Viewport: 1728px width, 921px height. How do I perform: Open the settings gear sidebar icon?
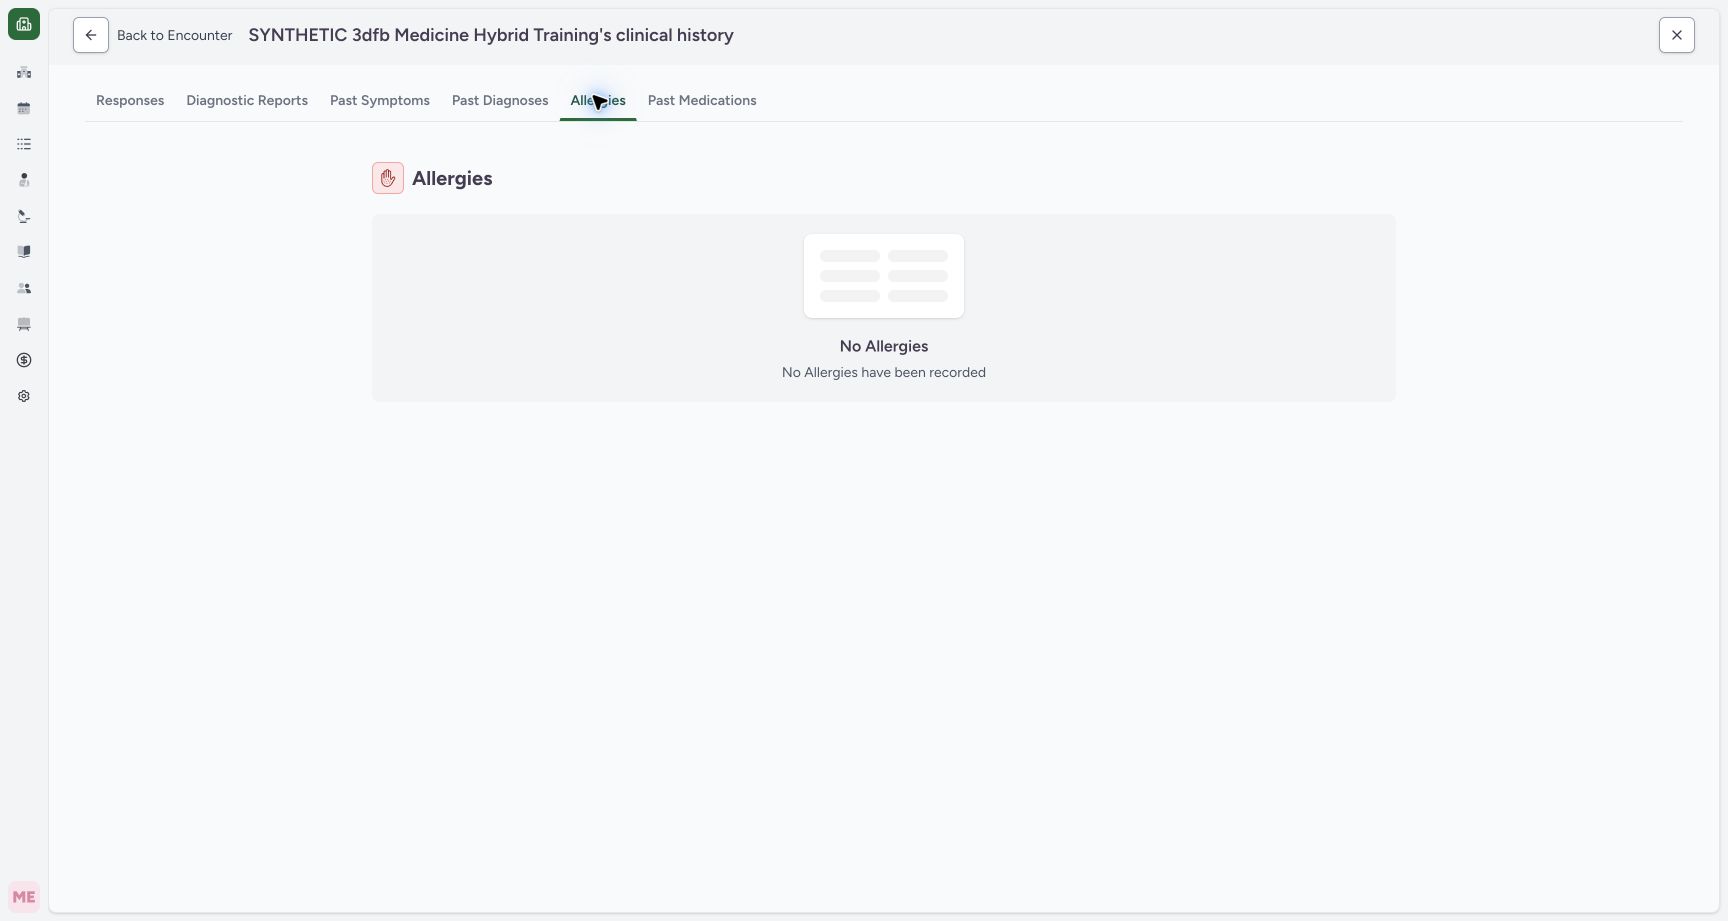(x=24, y=396)
